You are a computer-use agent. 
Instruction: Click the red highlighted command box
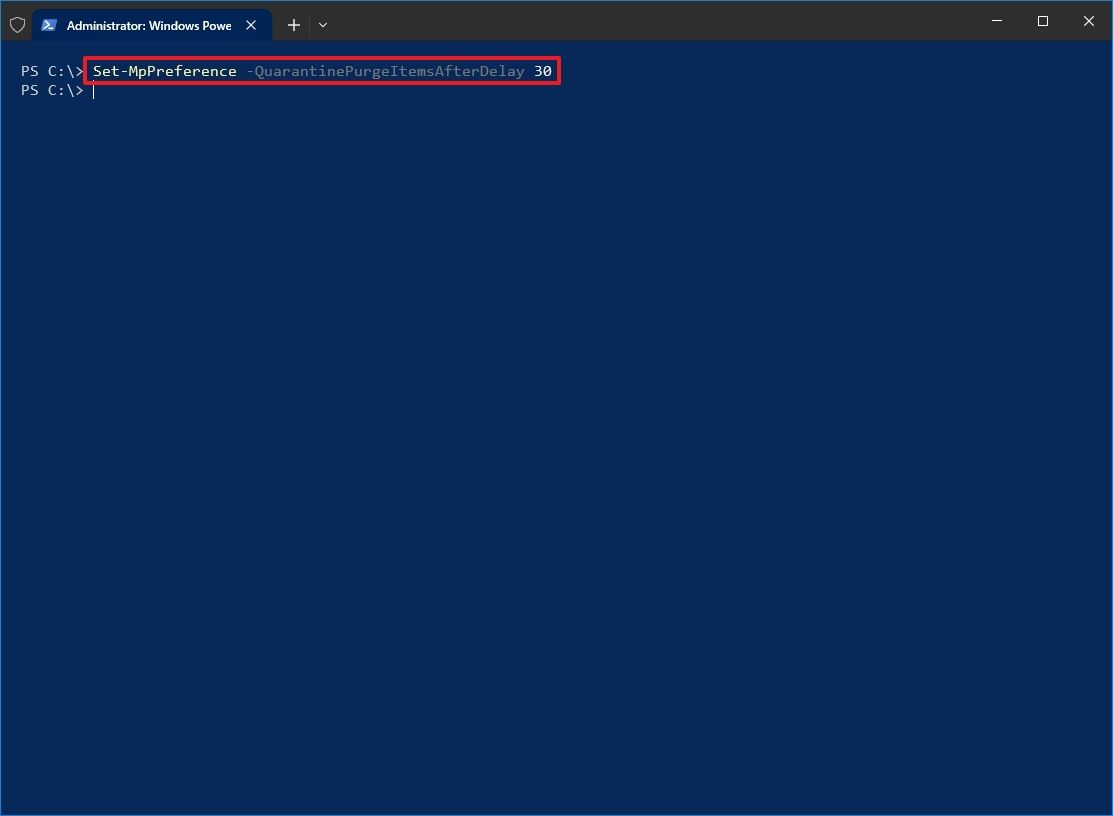click(322, 71)
